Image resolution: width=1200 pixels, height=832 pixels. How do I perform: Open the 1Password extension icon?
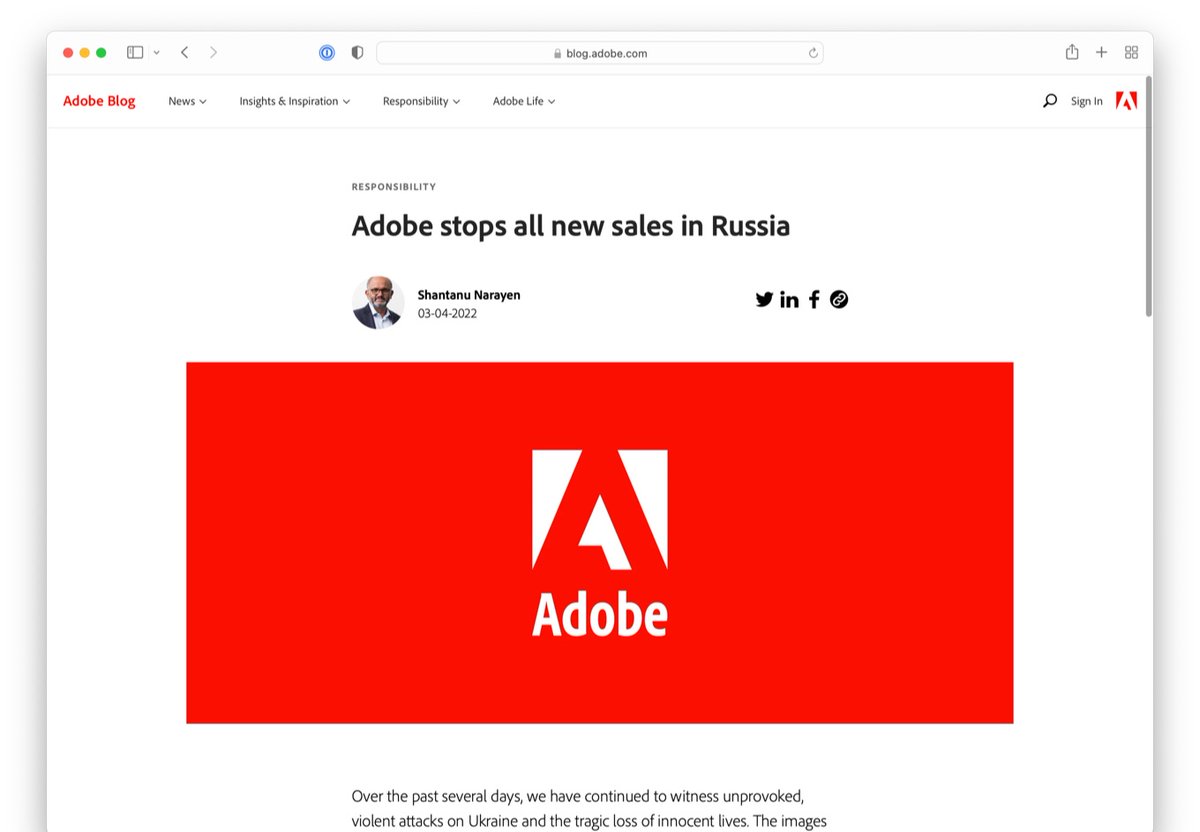pos(327,53)
